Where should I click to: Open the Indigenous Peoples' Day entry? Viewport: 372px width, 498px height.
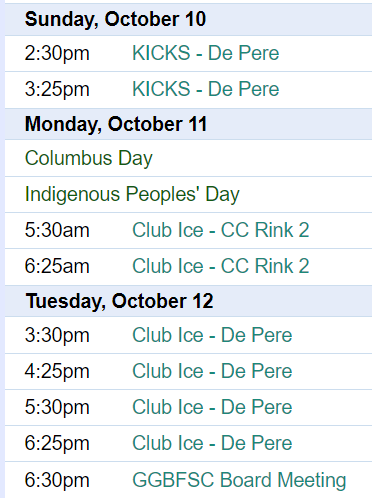coord(132,194)
